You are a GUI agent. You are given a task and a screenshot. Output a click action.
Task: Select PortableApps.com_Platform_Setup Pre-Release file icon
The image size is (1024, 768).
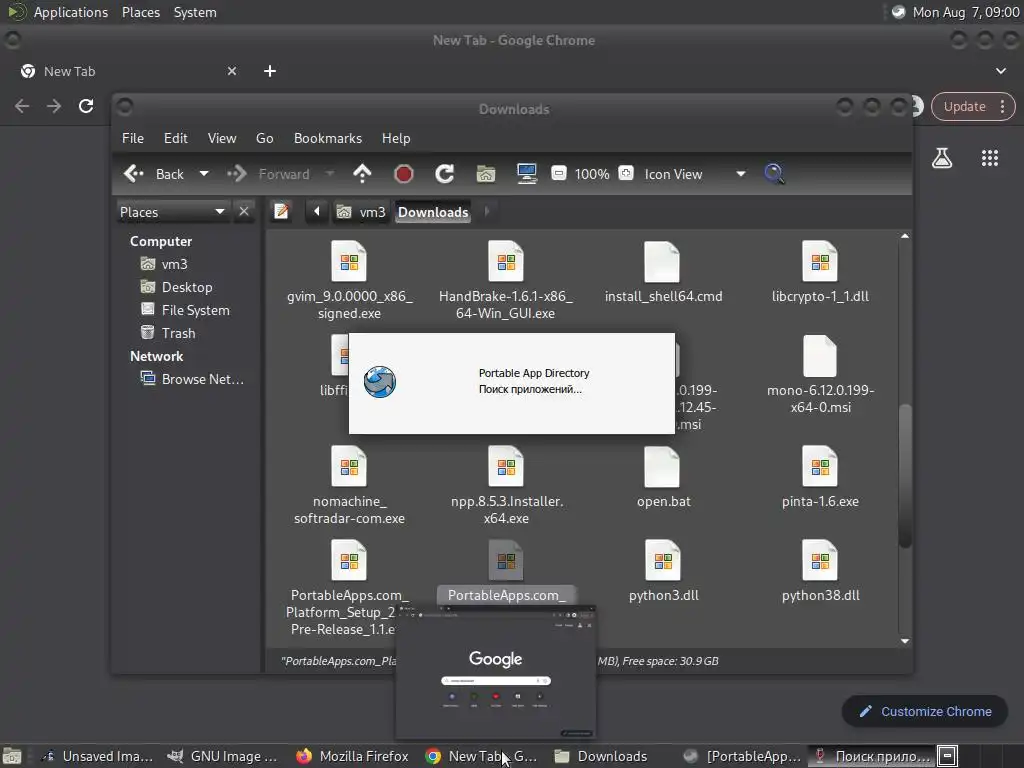(x=349, y=561)
